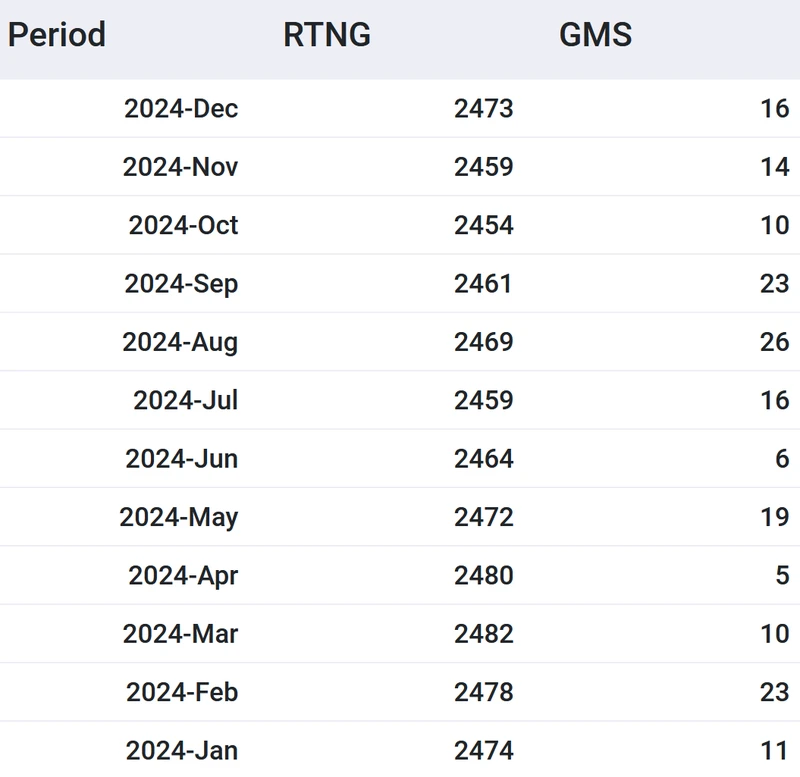This screenshot has width=800, height=777.
Task: Select the 2024-Jun period cell
Action: [181, 459]
